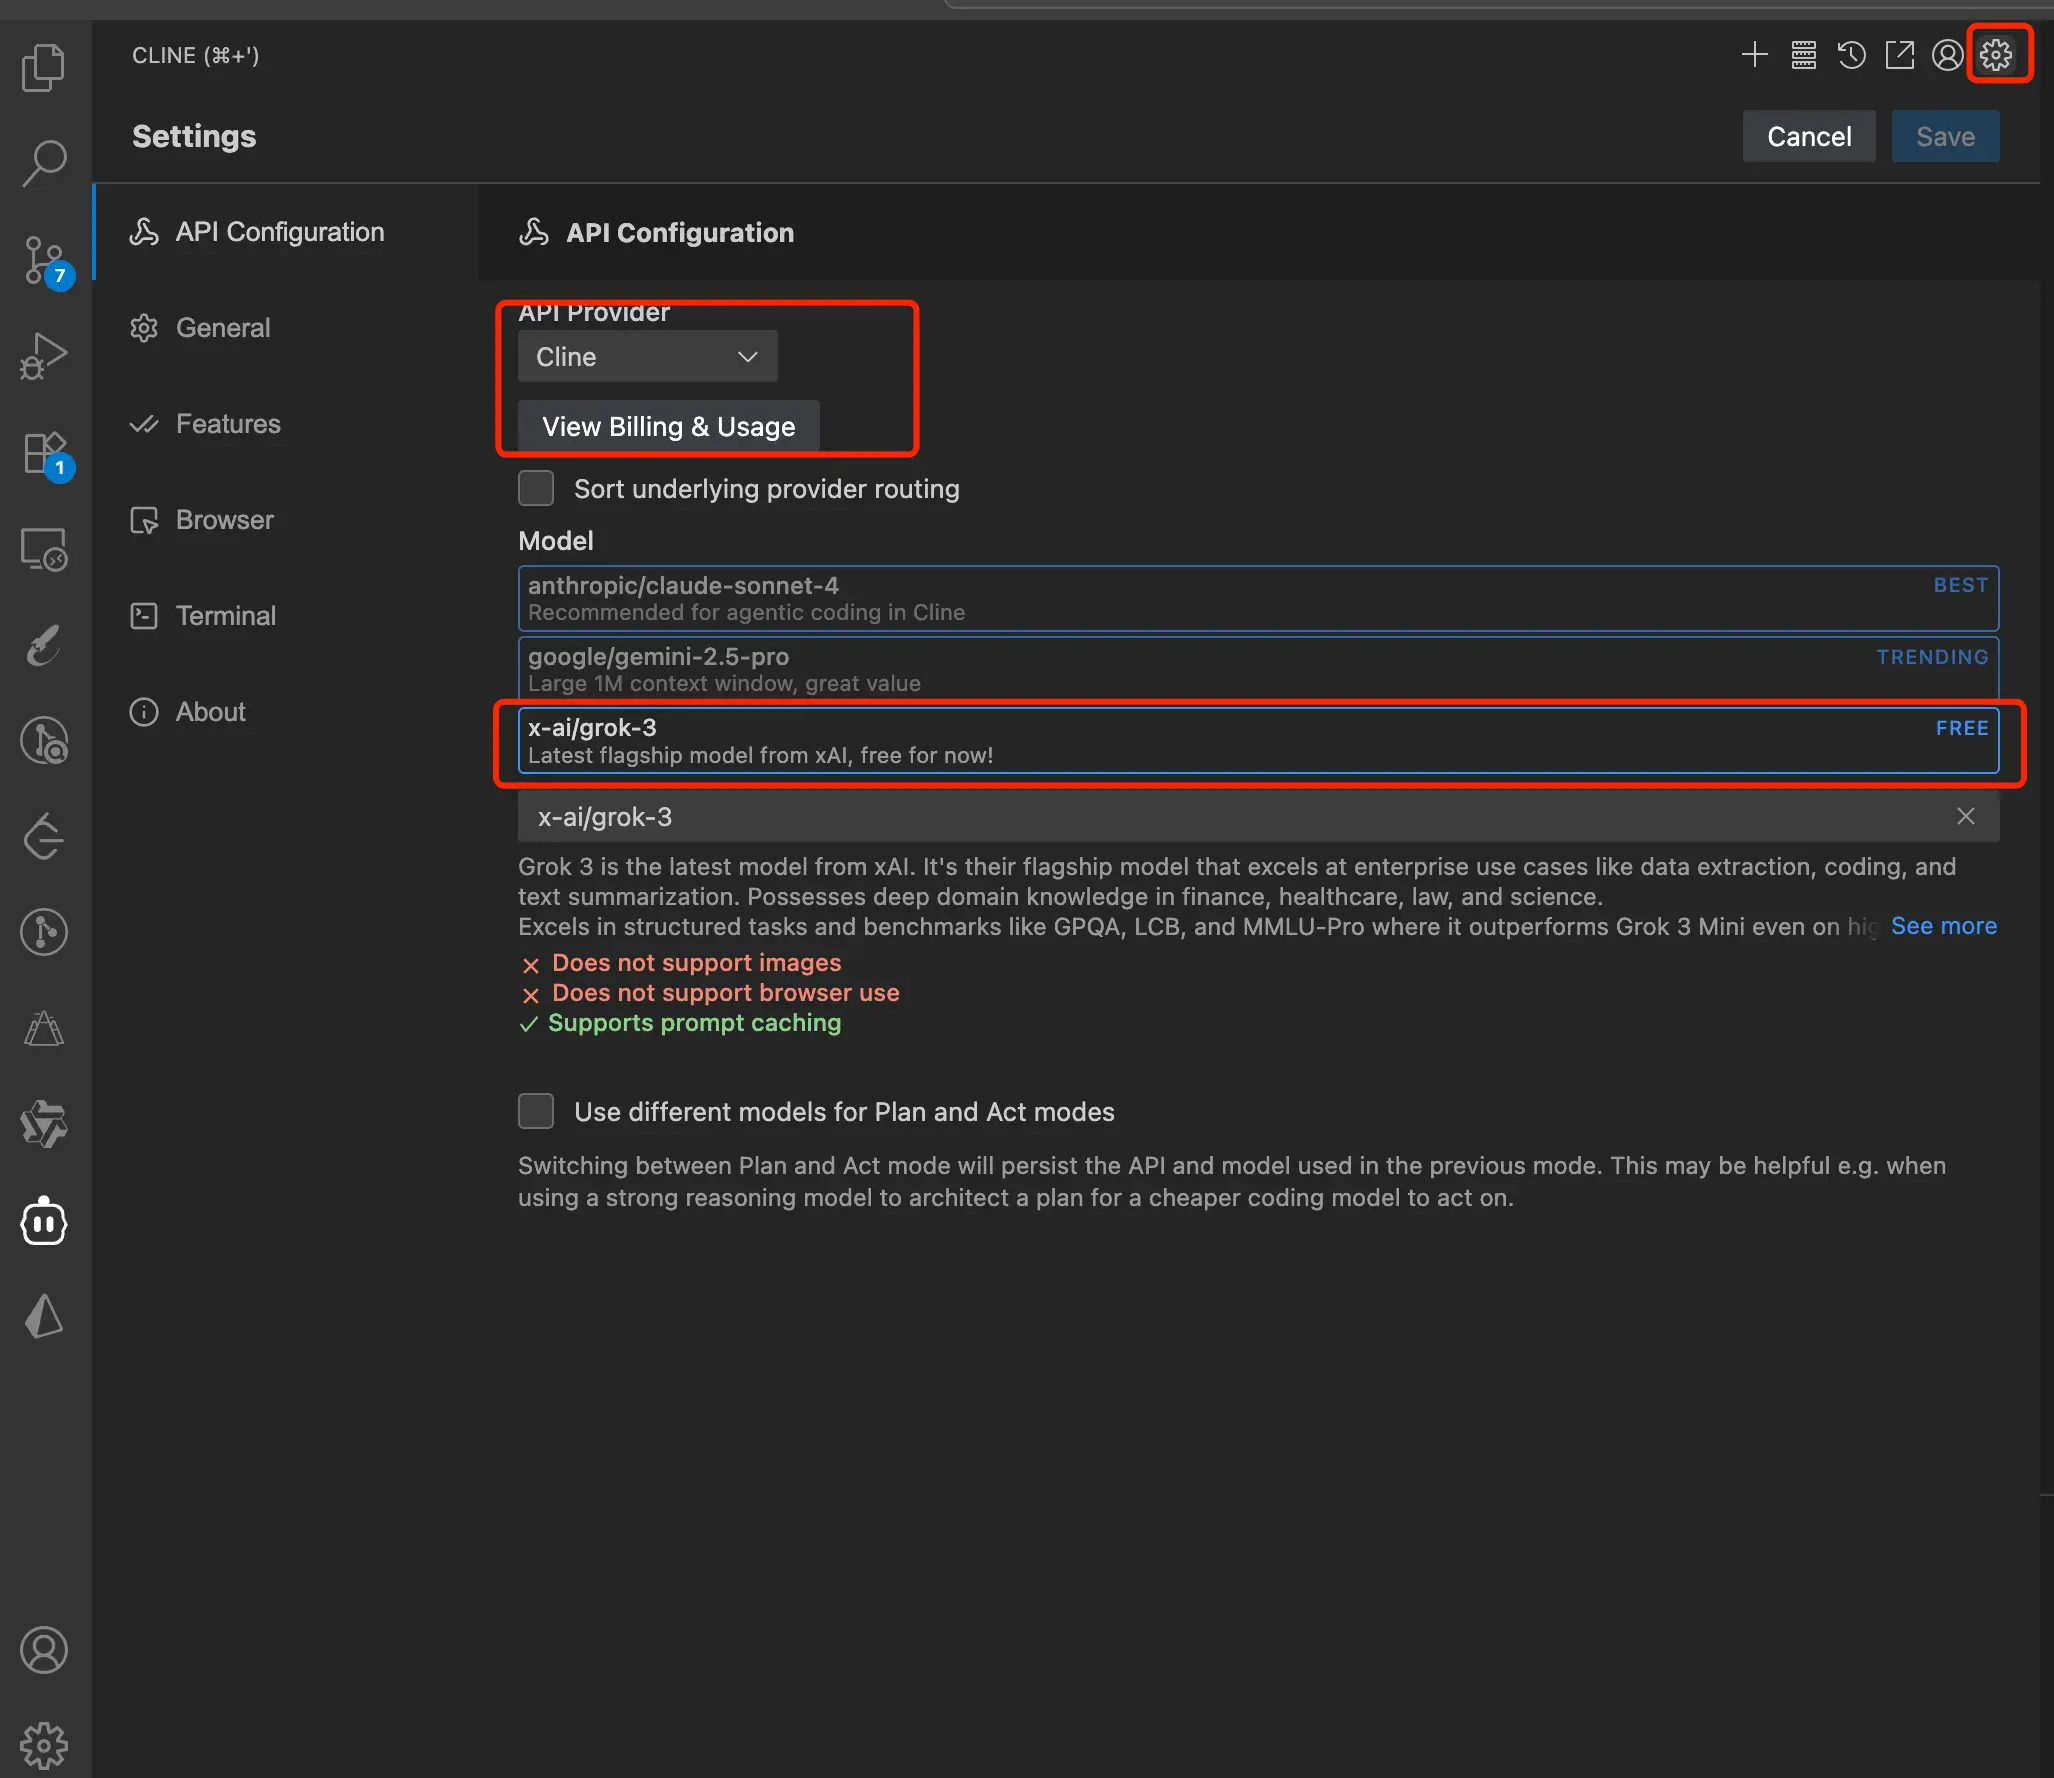Choose the google/gemini-2.5-pro model option
The height and width of the screenshot is (1778, 2054).
tap(1257, 669)
